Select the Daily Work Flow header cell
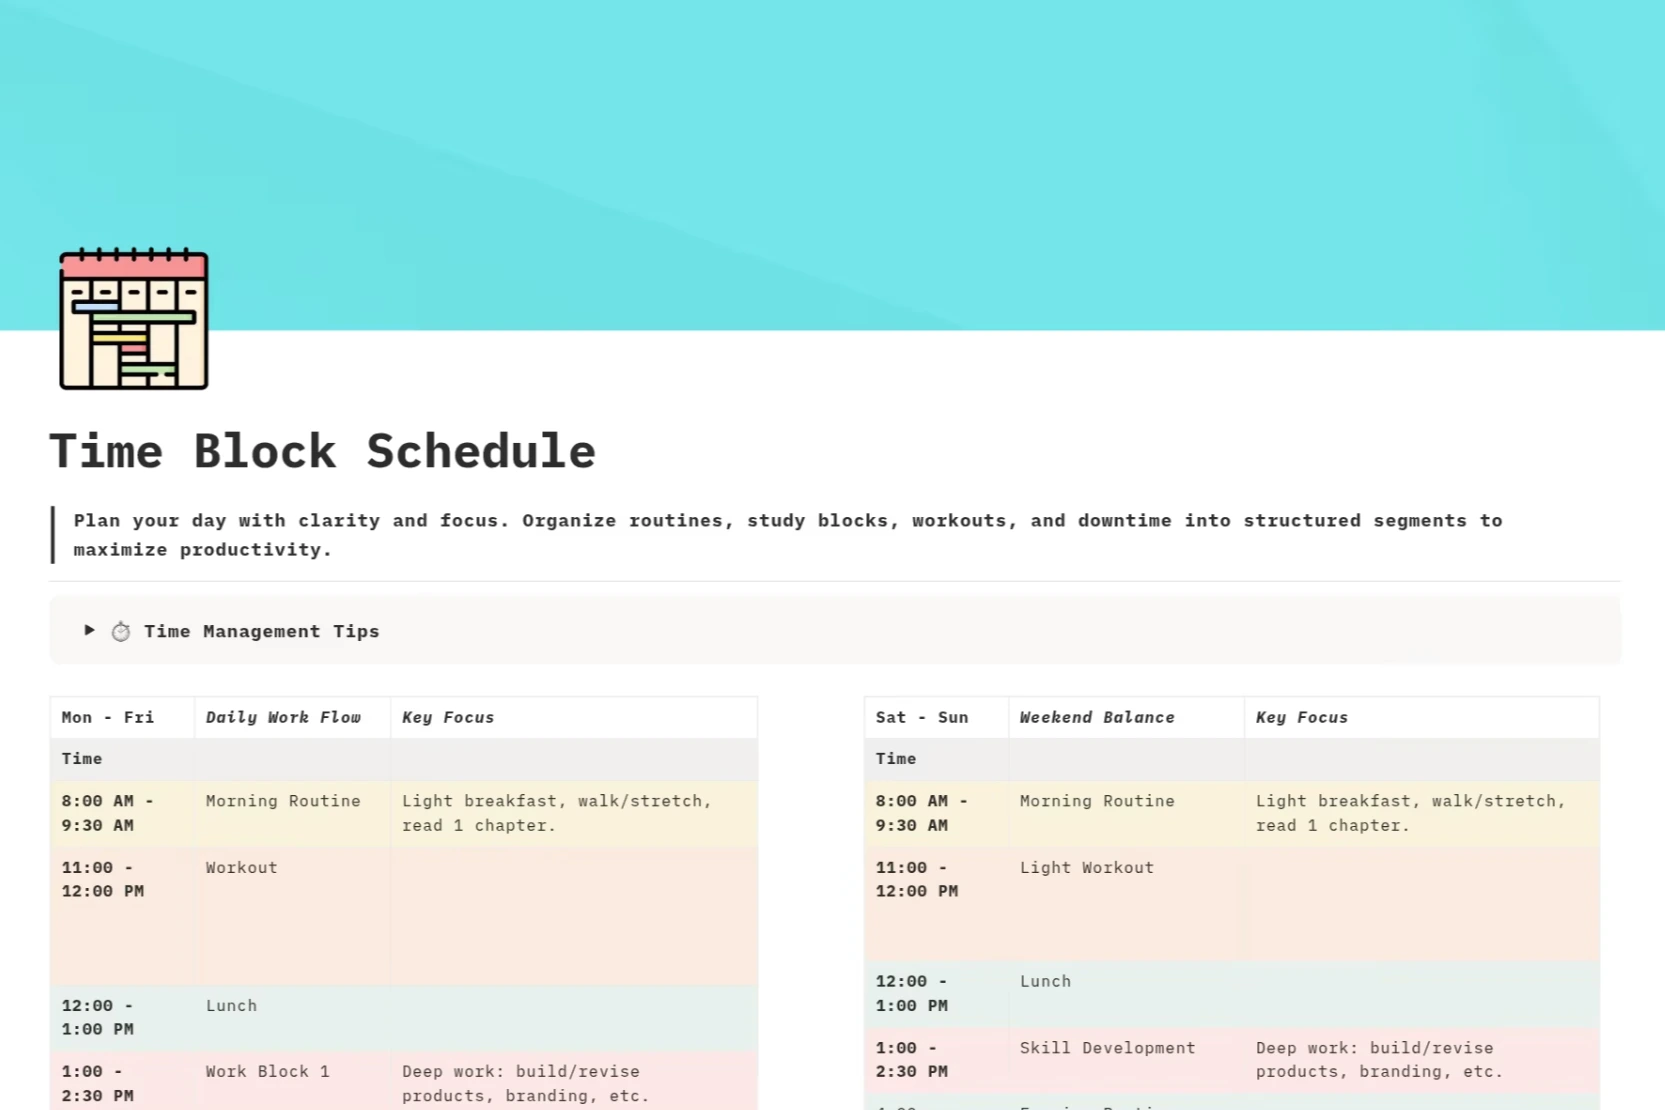 click(283, 717)
